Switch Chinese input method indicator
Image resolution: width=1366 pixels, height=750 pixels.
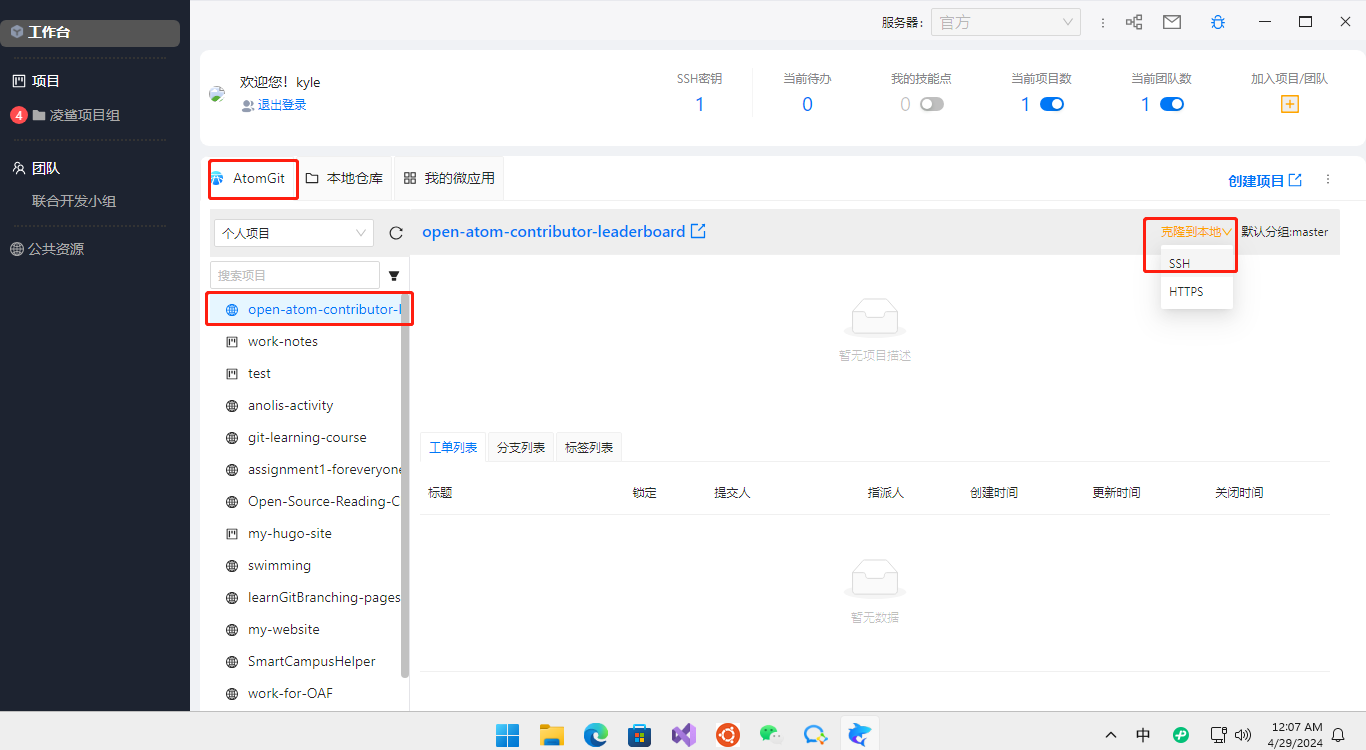click(x=1143, y=735)
